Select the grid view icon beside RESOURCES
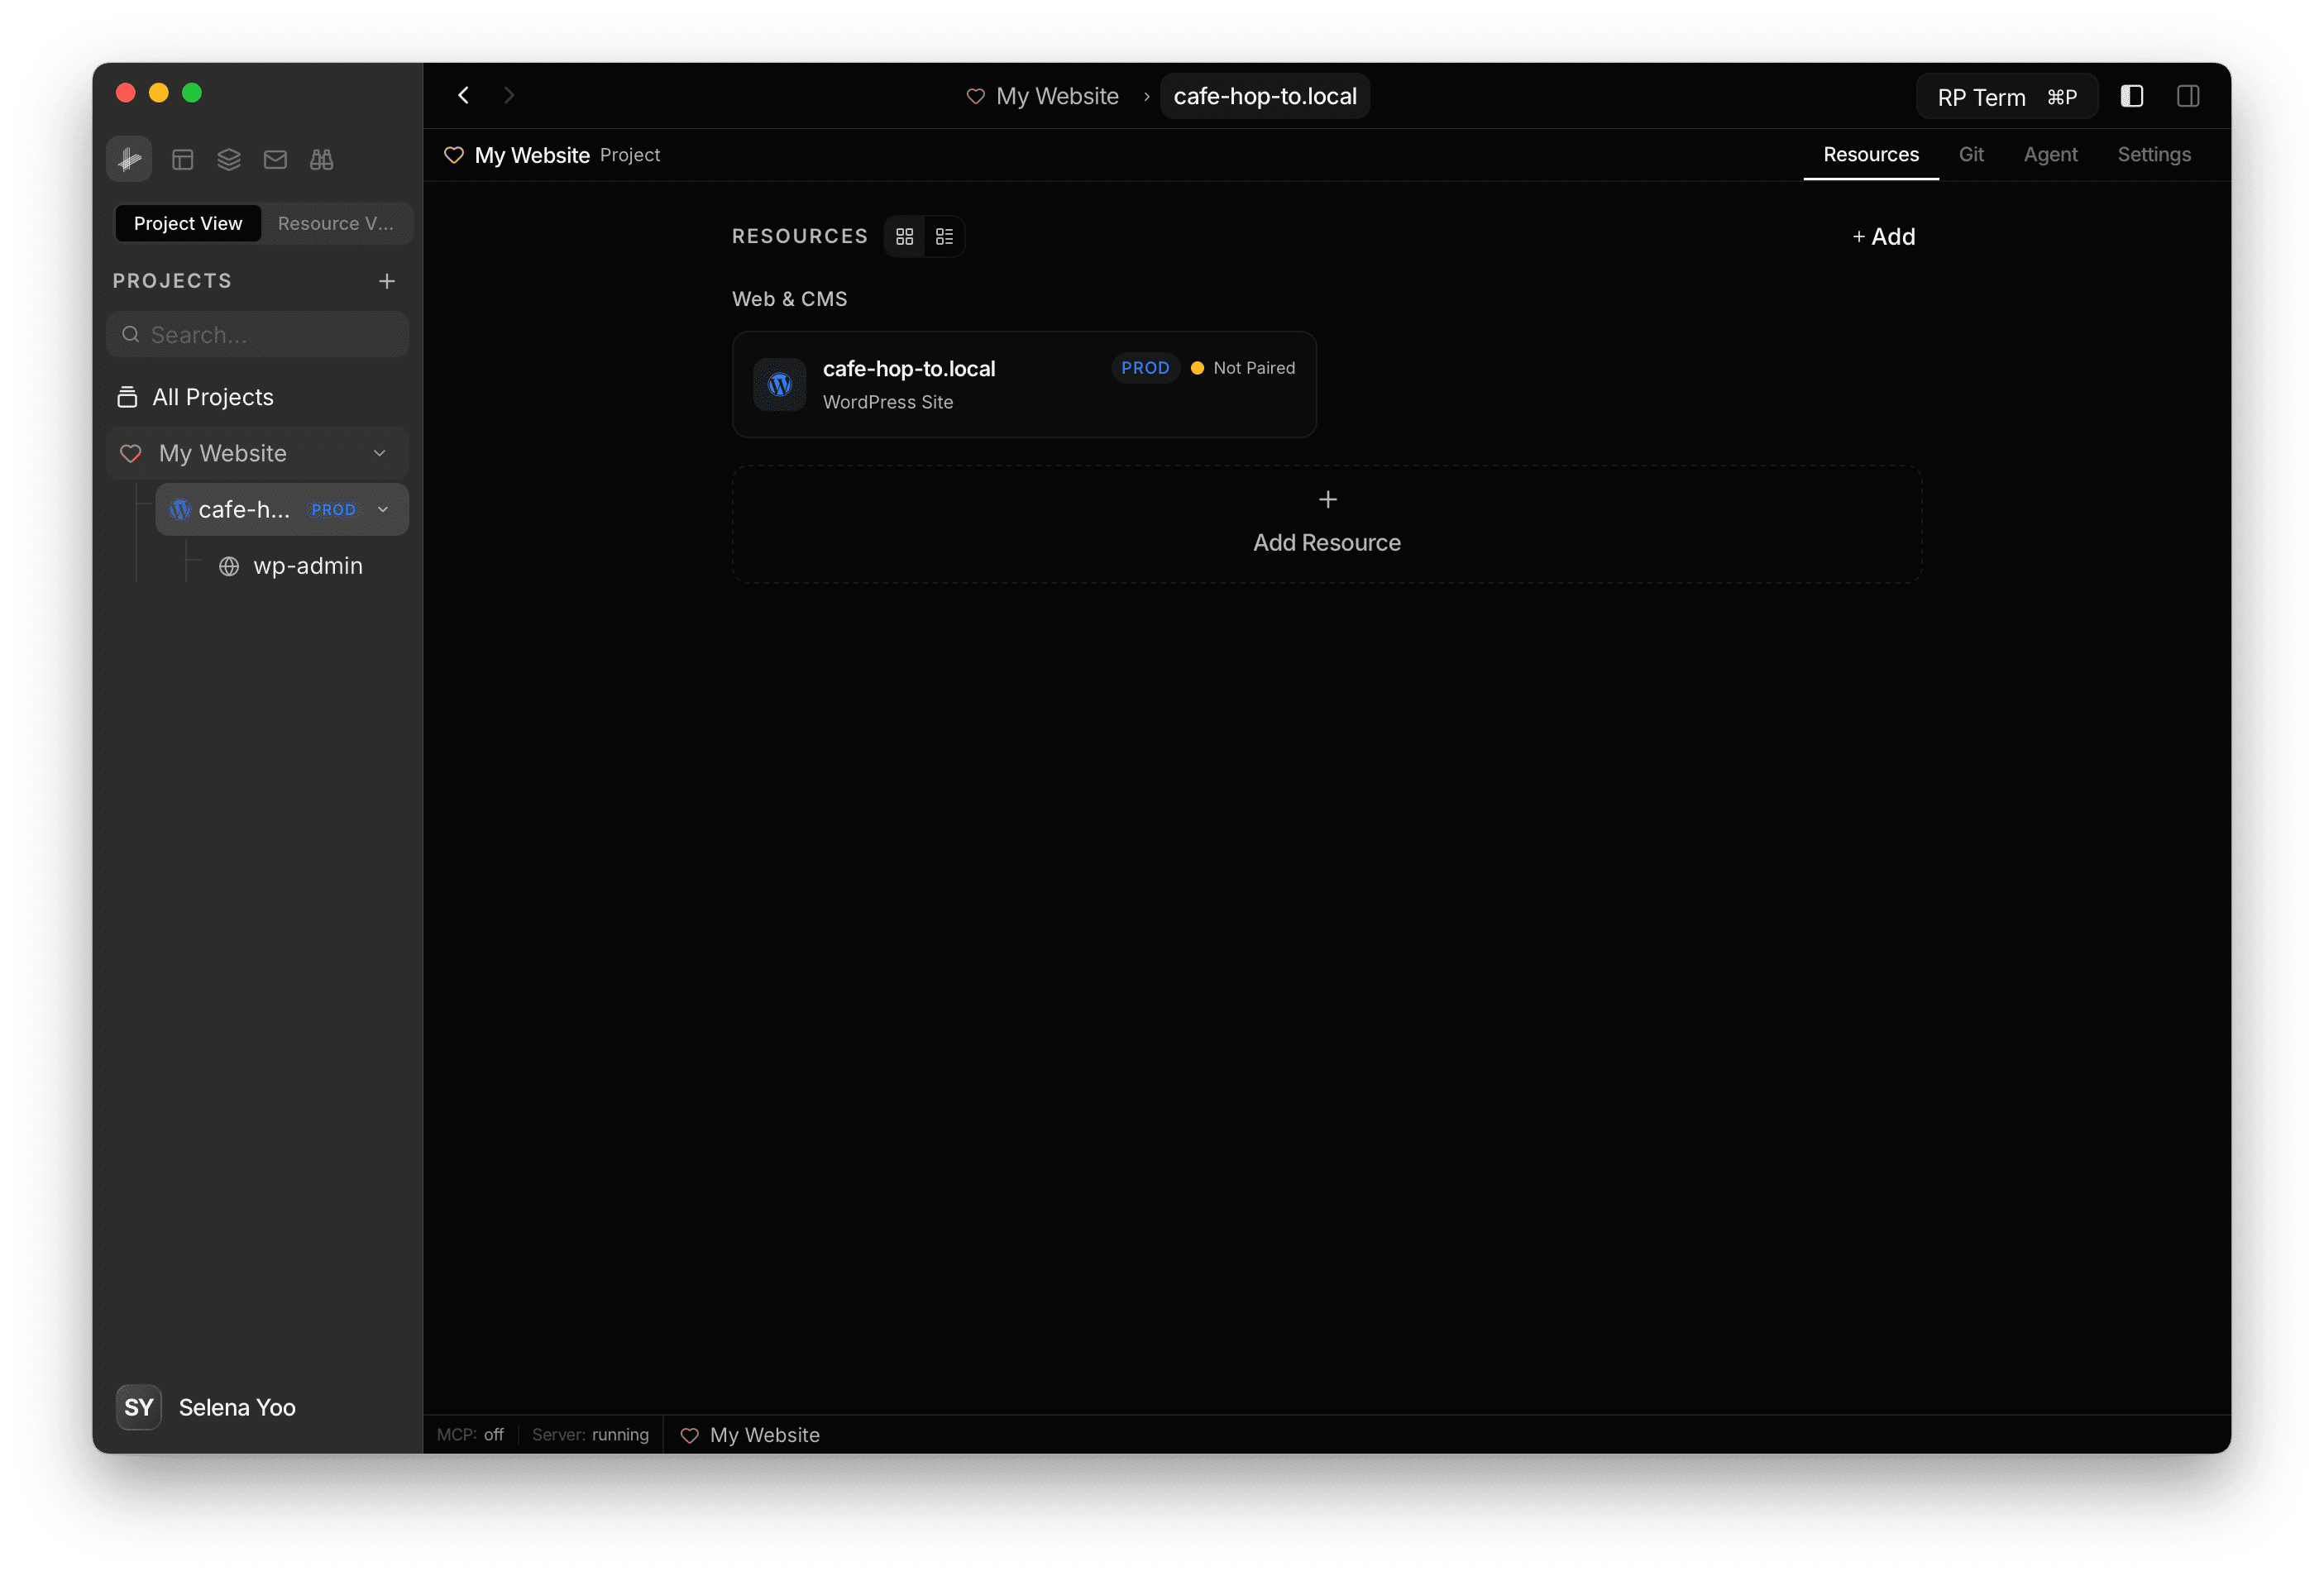This screenshot has height=1576, width=2324. pyautogui.click(x=905, y=236)
